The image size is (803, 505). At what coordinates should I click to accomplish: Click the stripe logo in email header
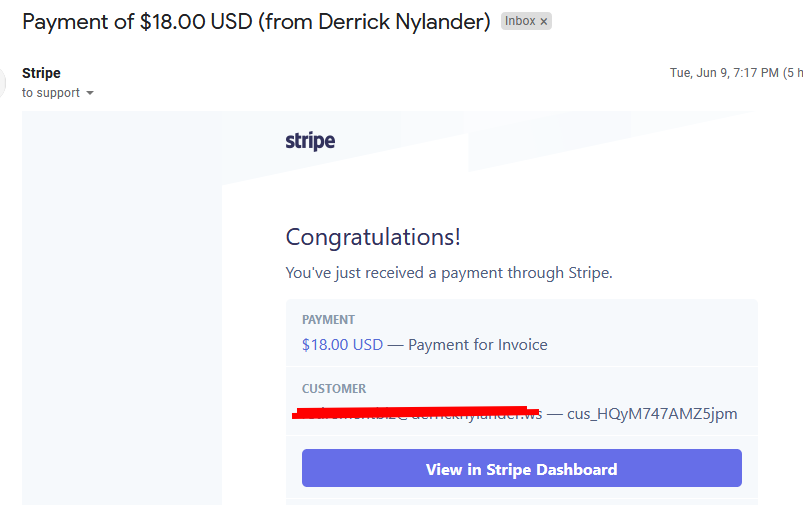(x=310, y=140)
